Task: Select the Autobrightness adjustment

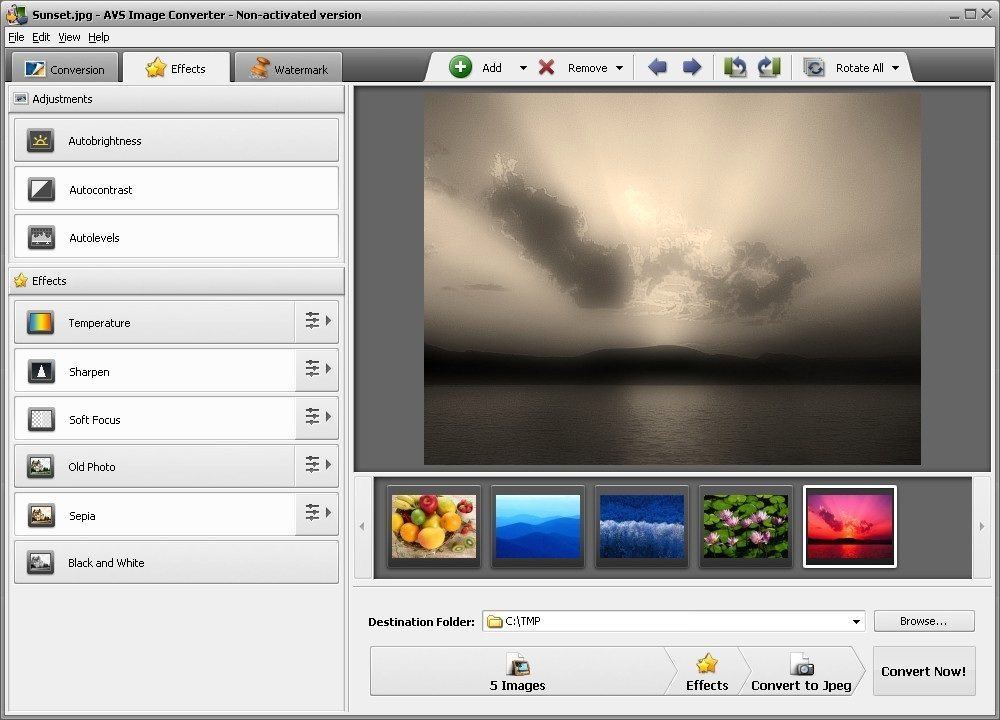Action: (176, 140)
